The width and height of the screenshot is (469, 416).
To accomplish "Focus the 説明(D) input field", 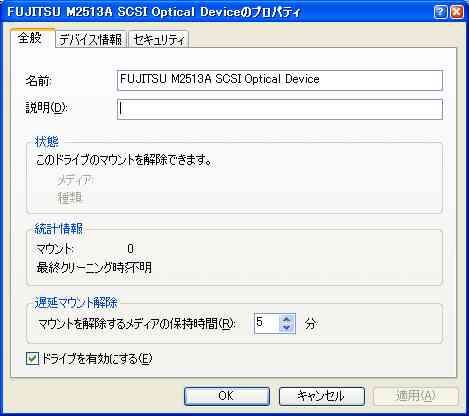I will pos(280,109).
